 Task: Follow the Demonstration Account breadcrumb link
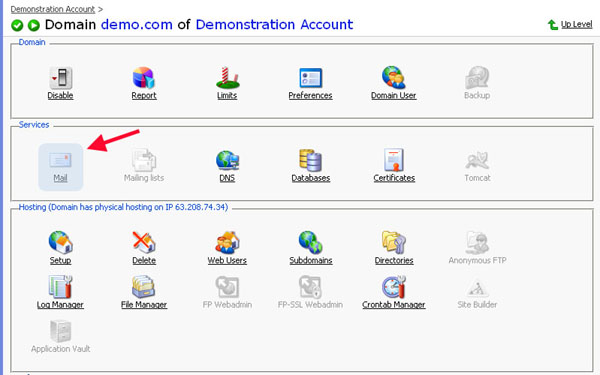53,9
